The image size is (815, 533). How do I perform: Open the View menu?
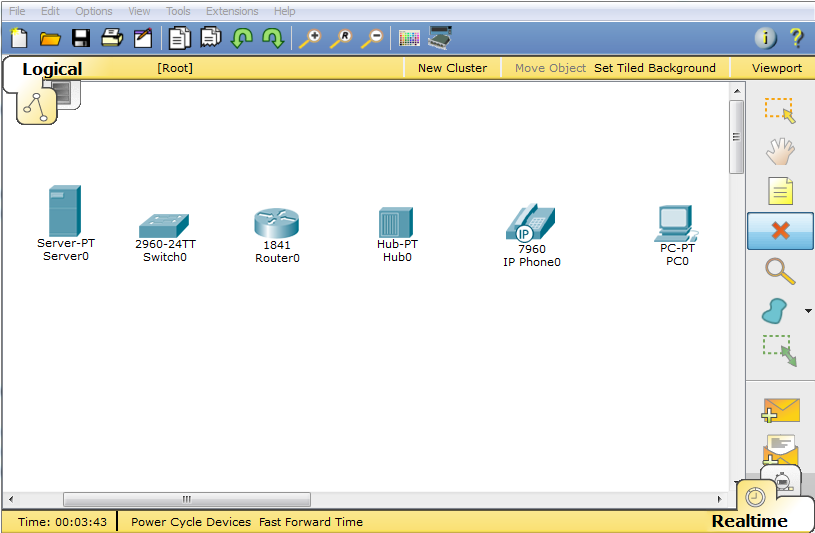click(139, 11)
